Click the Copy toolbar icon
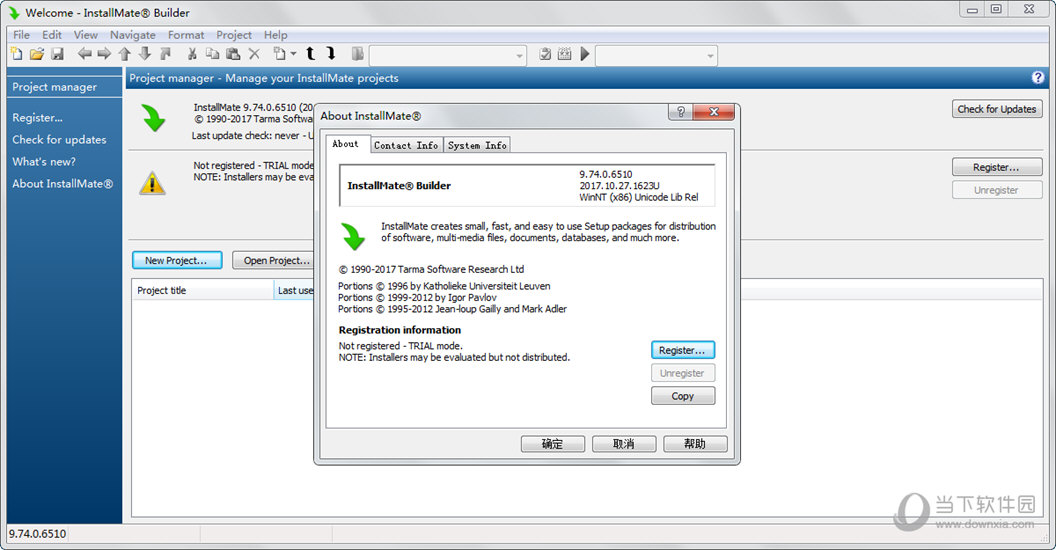This screenshot has width=1056, height=550. click(212, 54)
